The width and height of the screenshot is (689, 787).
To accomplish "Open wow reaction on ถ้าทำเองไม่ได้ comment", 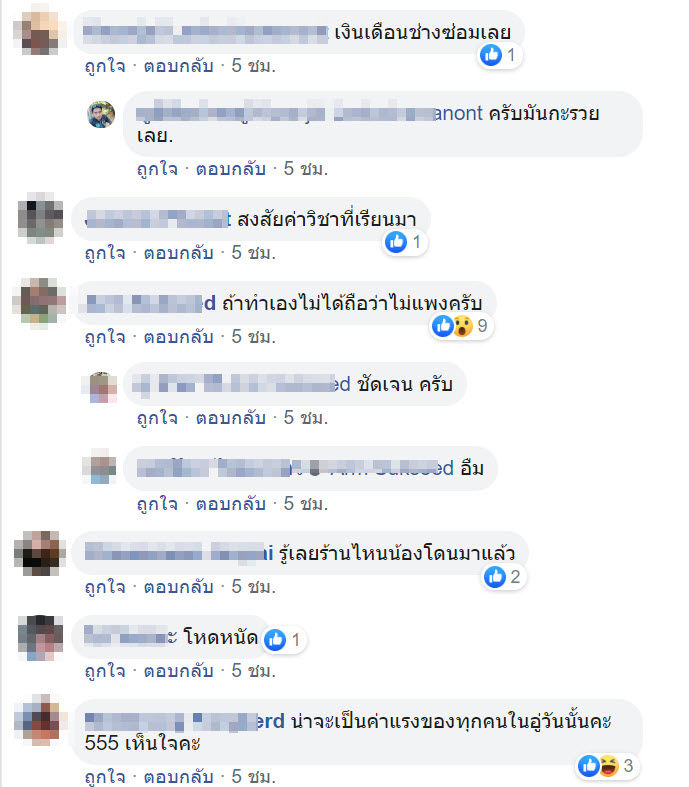I will click(463, 326).
